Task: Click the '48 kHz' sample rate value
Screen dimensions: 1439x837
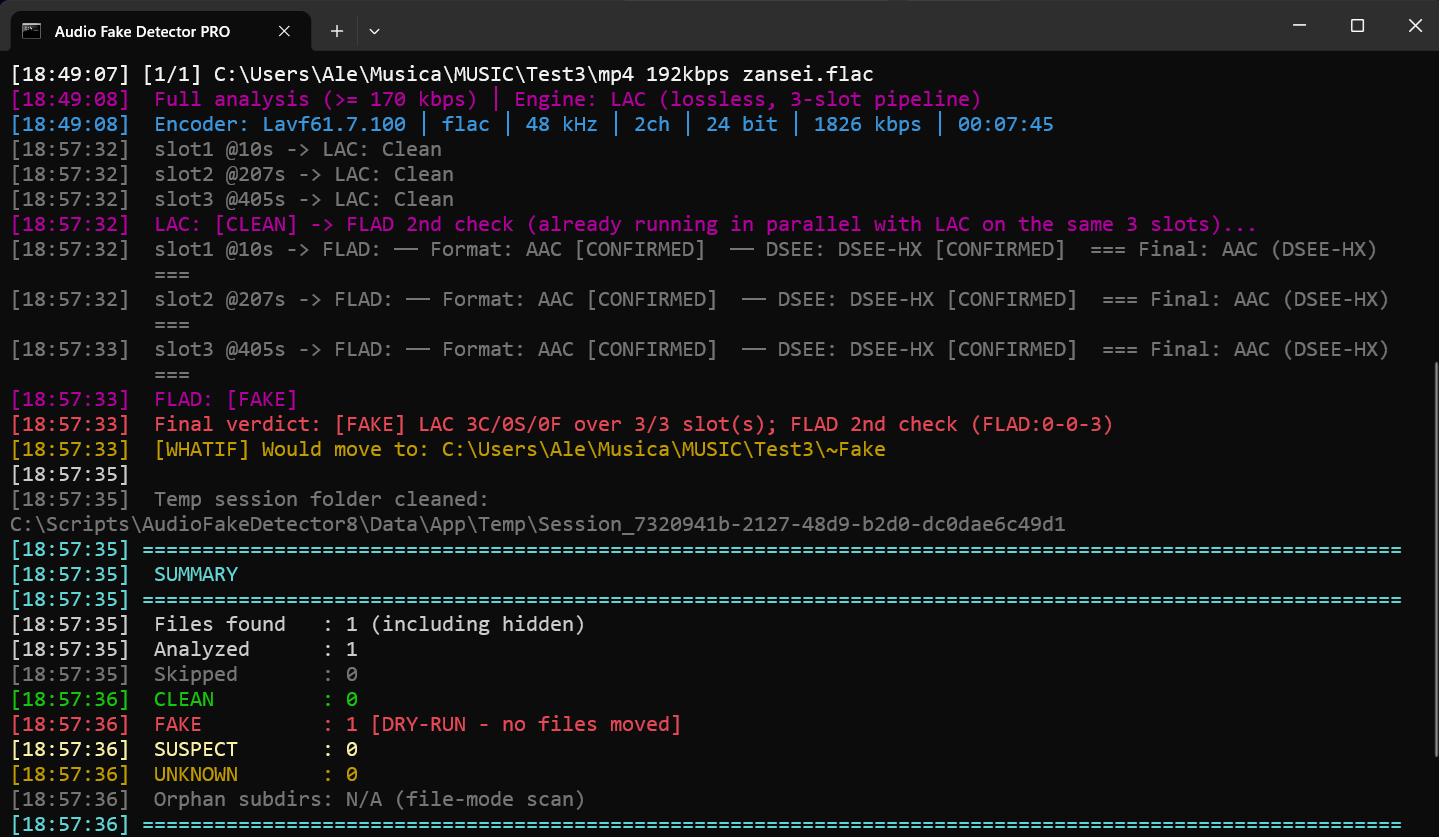Action: [562, 124]
